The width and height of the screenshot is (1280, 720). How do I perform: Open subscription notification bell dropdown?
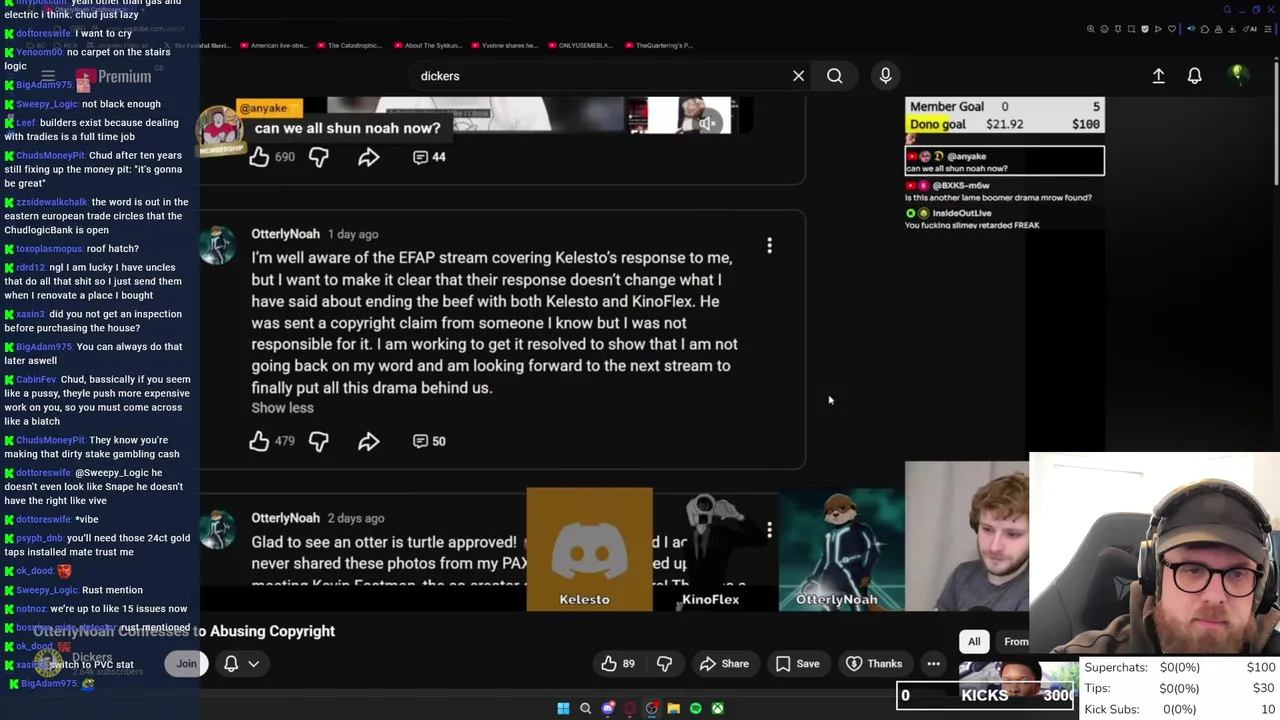coord(241,664)
